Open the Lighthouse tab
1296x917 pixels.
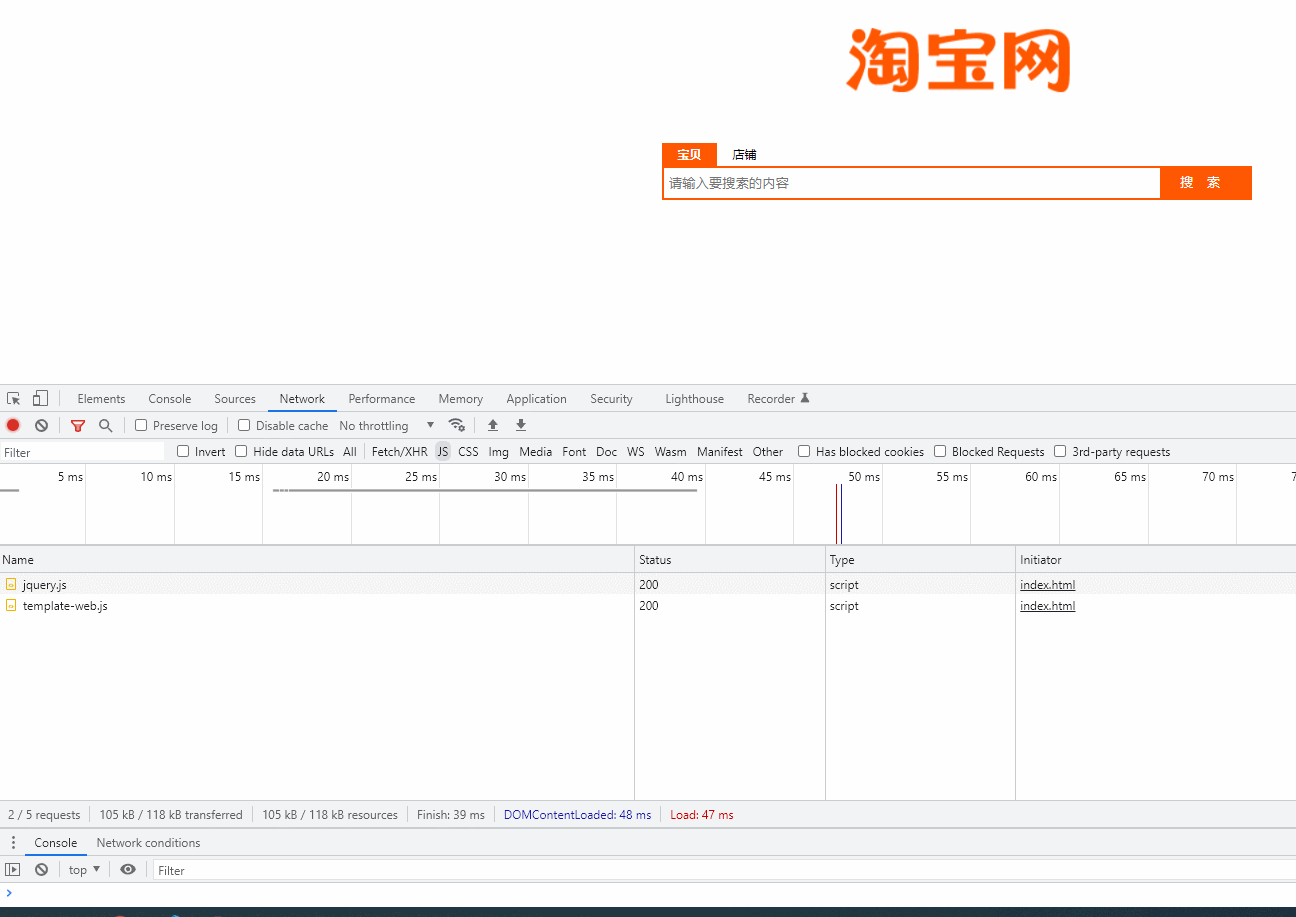click(x=694, y=398)
